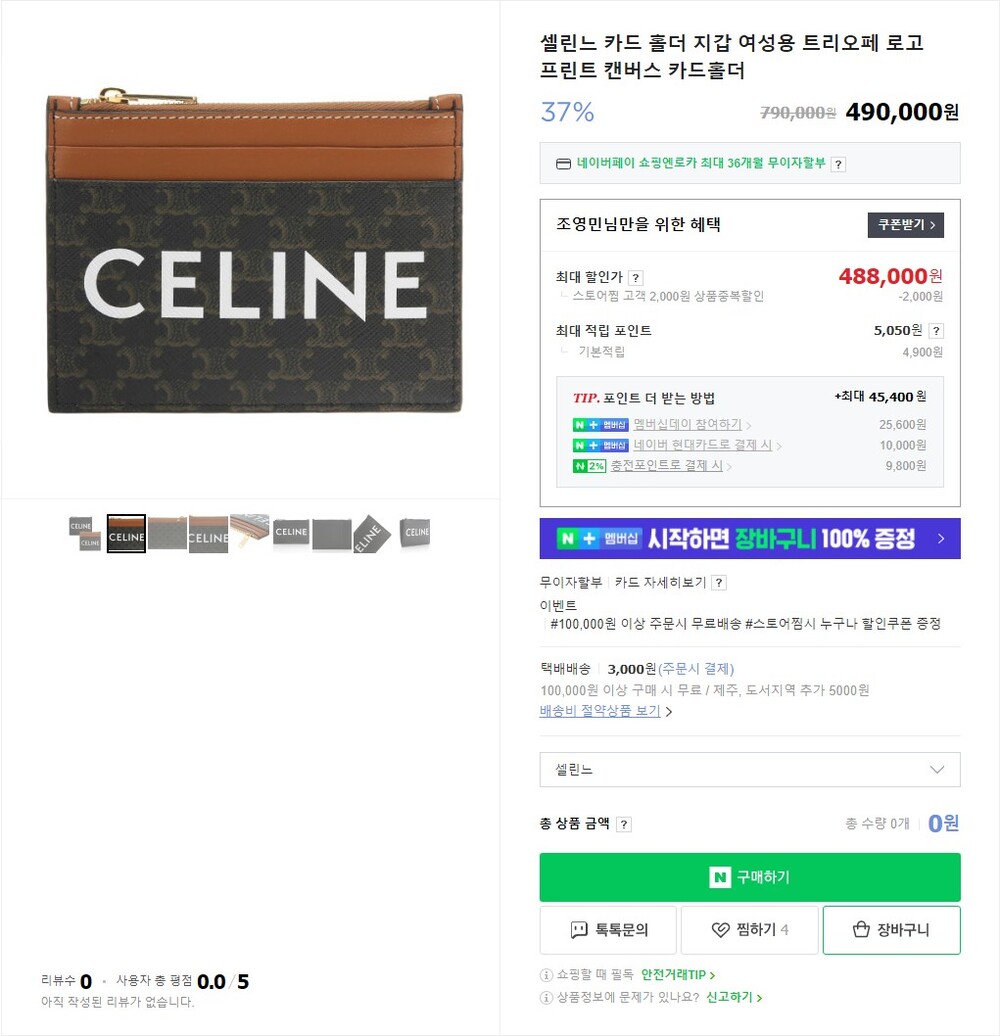Toggle the 찜하기 wishlist heart button
The height and width of the screenshot is (1036, 1000).
coord(749,930)
